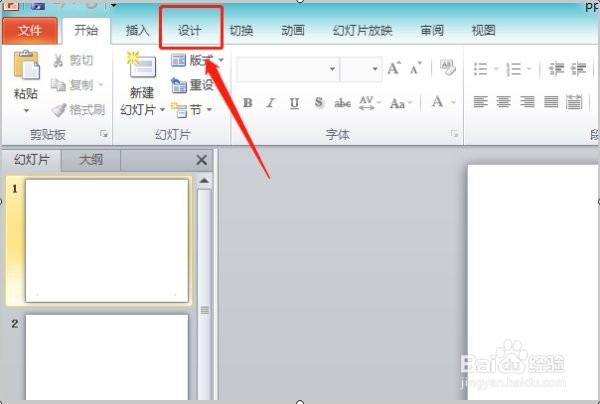Open the 审阅 review tab
The image size is (600, 404).
432,30
